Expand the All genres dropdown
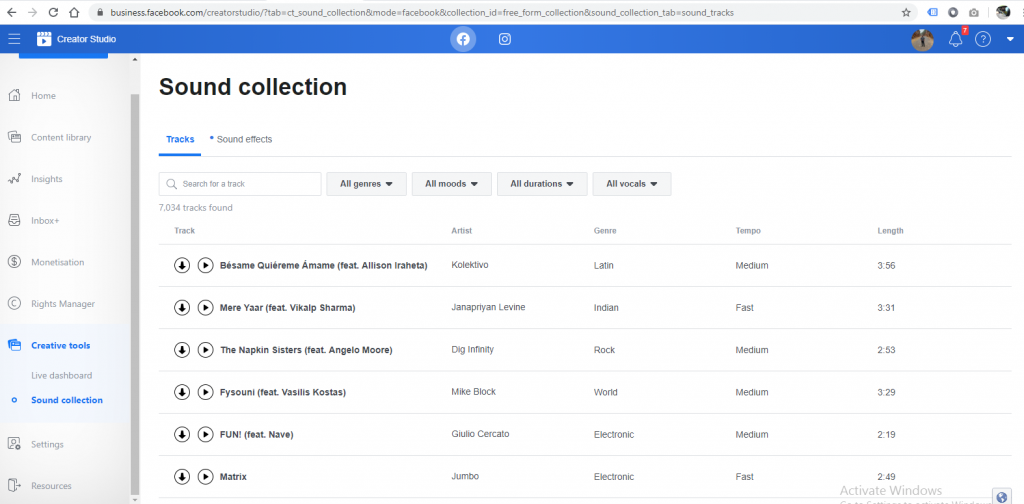Screen dimensions: 1024x504 coord(366,184)
